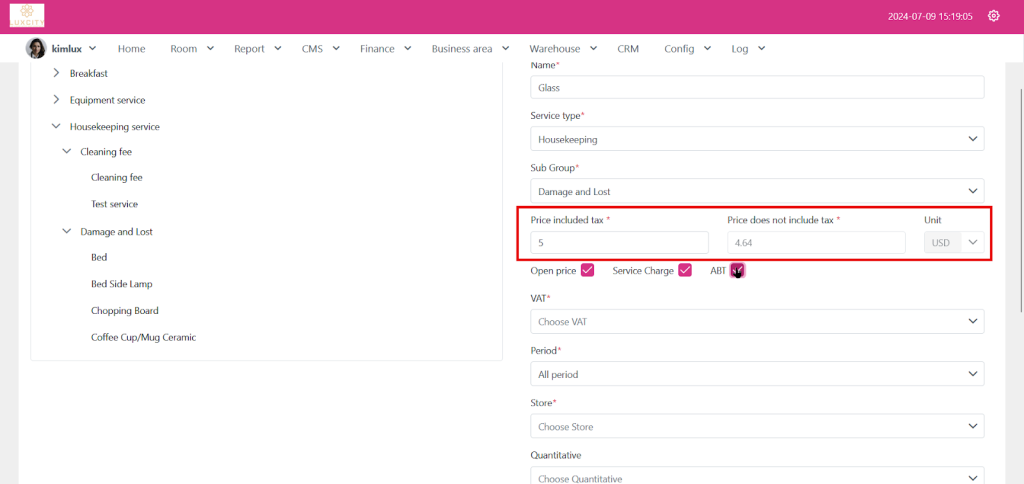Open the Finance menu

point(385,49)
